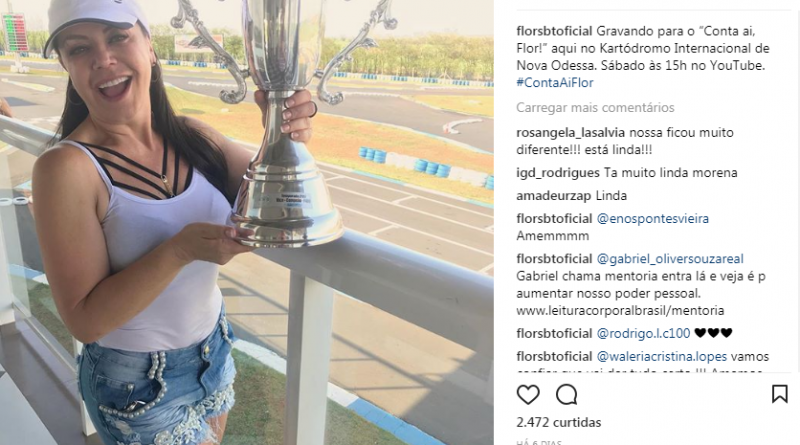Viewport: 800px width, 445px height.
Task: Click florsbtoficial beside the Gabriel mentoria reply
Action: tap(554, 259)
